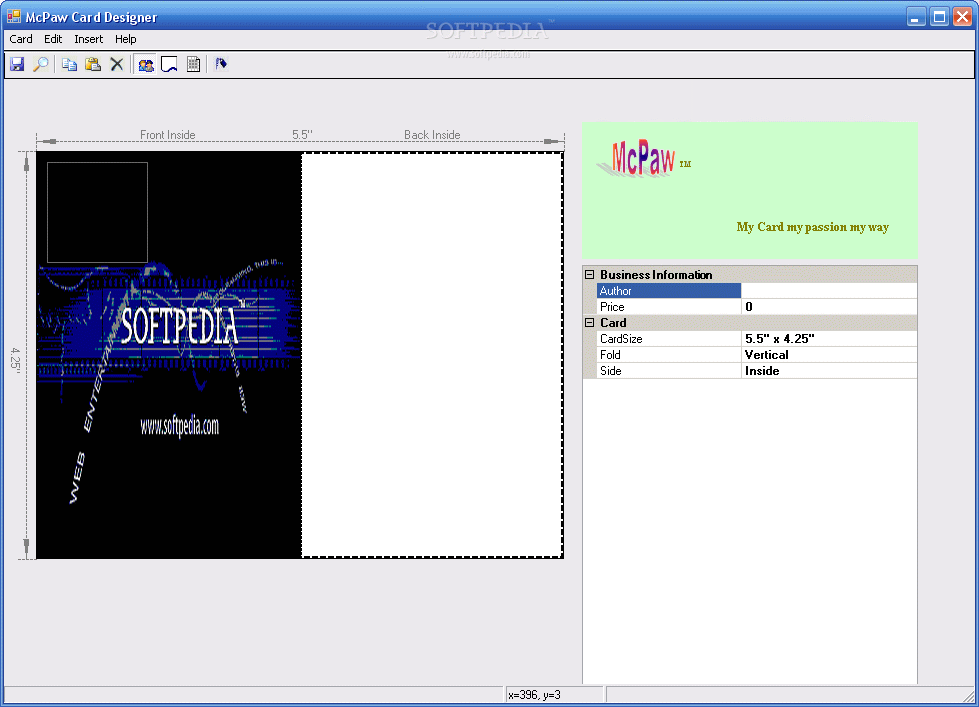The image size is (979, 707).
Task: Open the Help menu
Action: (125, 39)
